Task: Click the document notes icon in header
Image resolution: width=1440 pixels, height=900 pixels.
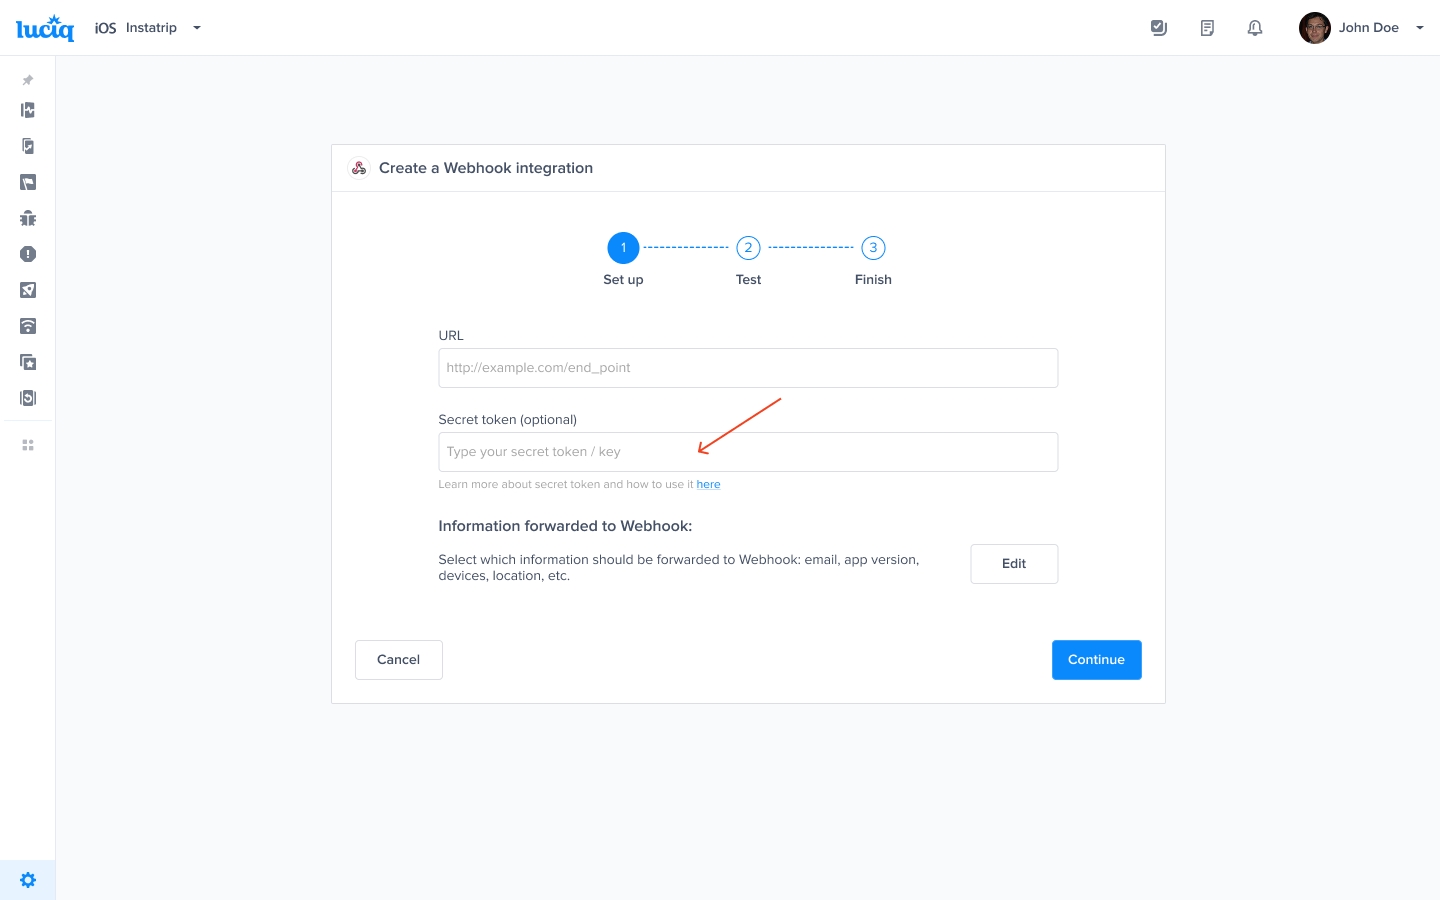Action: 1207,28
